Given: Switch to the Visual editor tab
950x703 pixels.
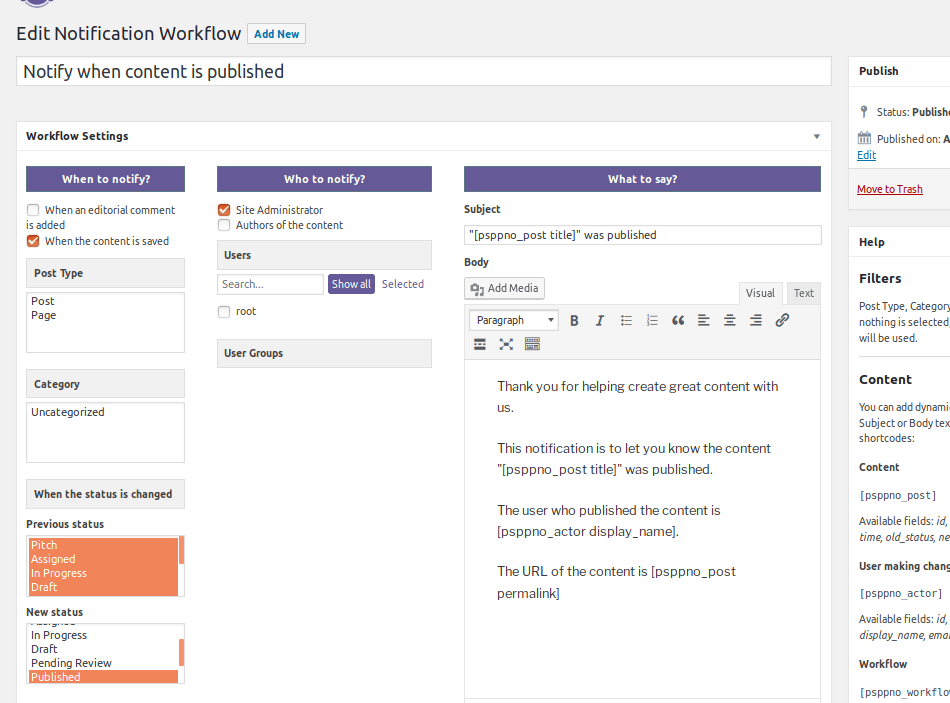Looking at the screenshot, I should coord(760,293).
